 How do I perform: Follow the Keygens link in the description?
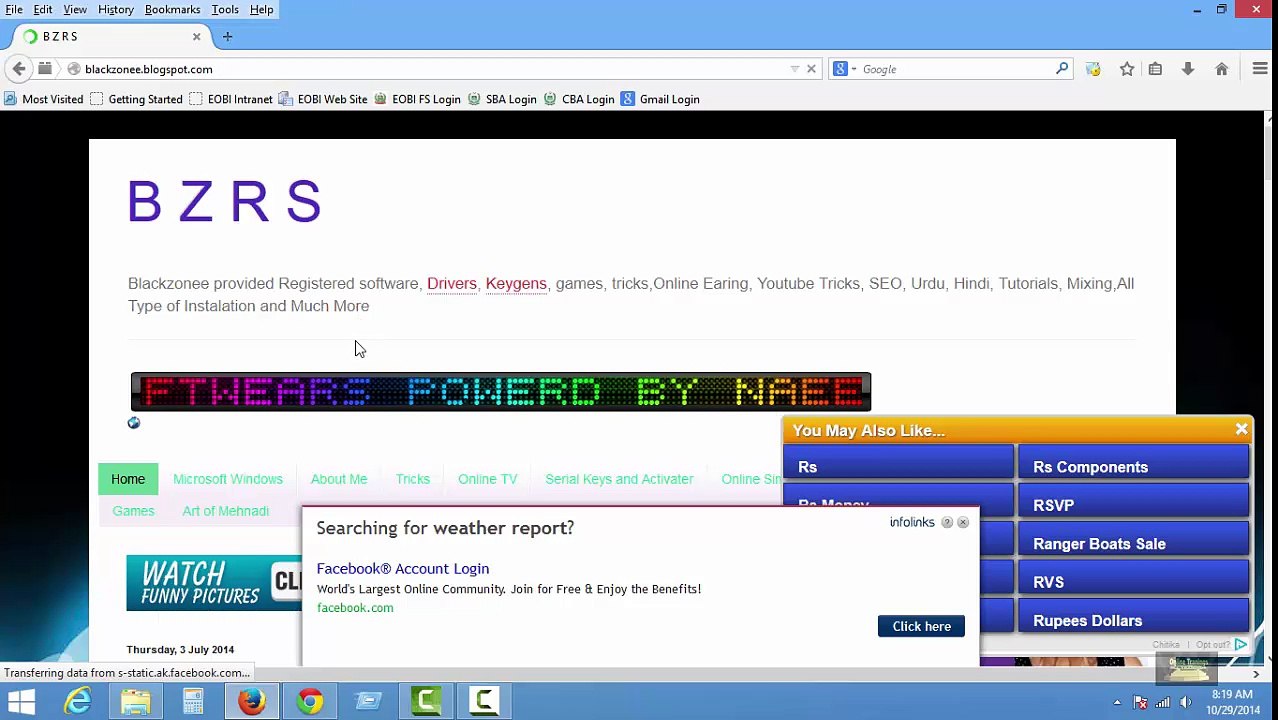(516, 283)
